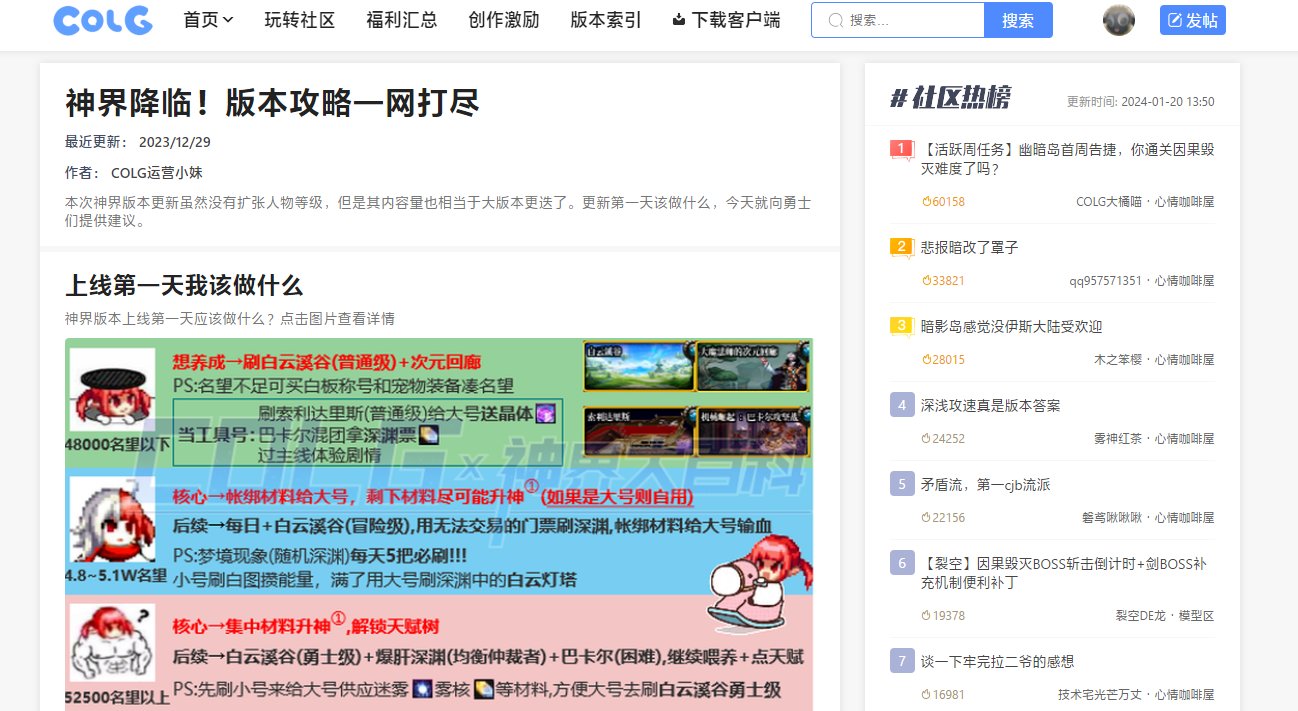This screenshot has height=711, width=1298.
Task: Open the 玩转社区 menu
Action: pyautogui.click(x=299, y=20)
